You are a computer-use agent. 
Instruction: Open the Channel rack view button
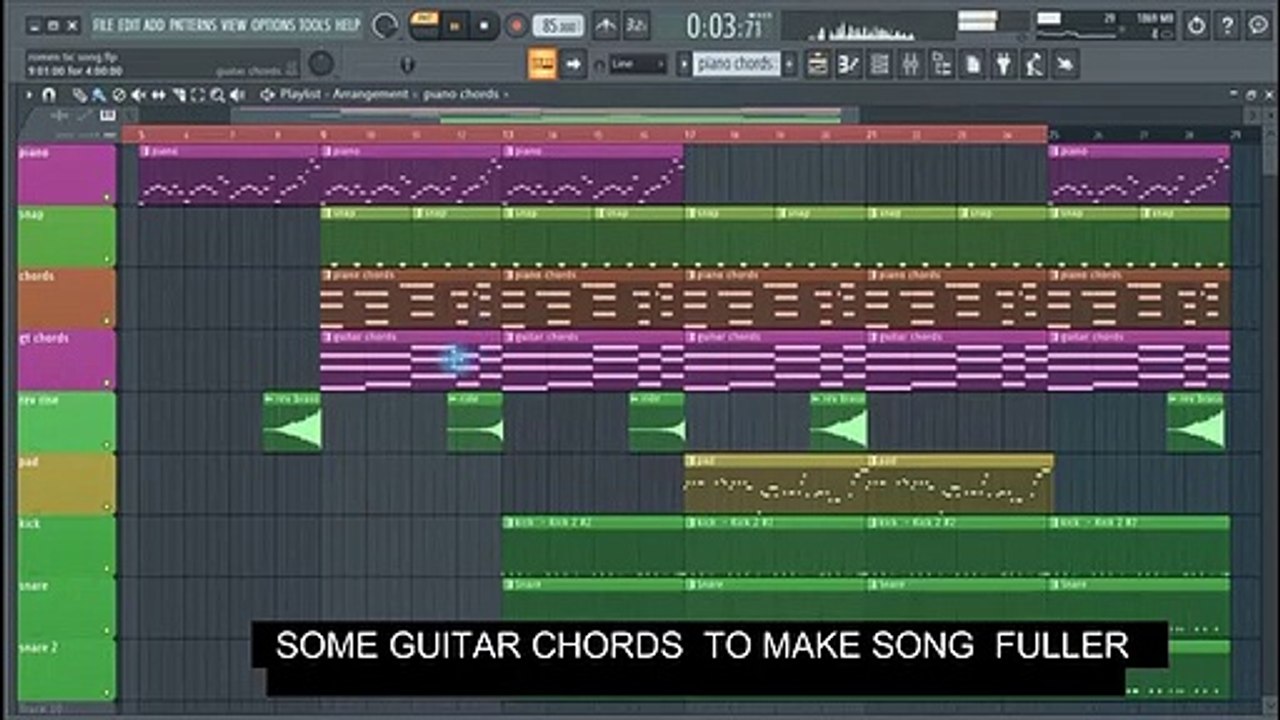tap(880, 64)
